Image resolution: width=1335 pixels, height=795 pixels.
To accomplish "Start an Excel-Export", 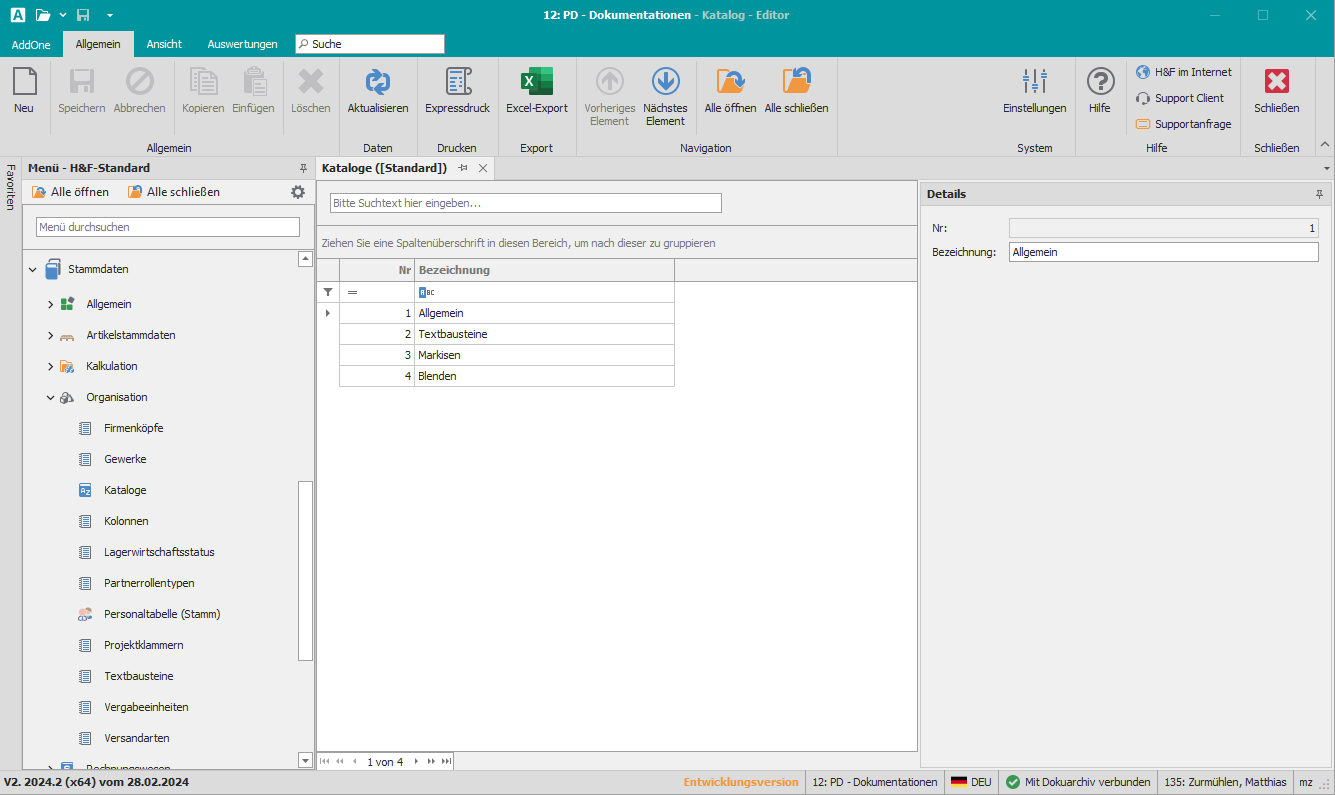I will tap(536, 93).
